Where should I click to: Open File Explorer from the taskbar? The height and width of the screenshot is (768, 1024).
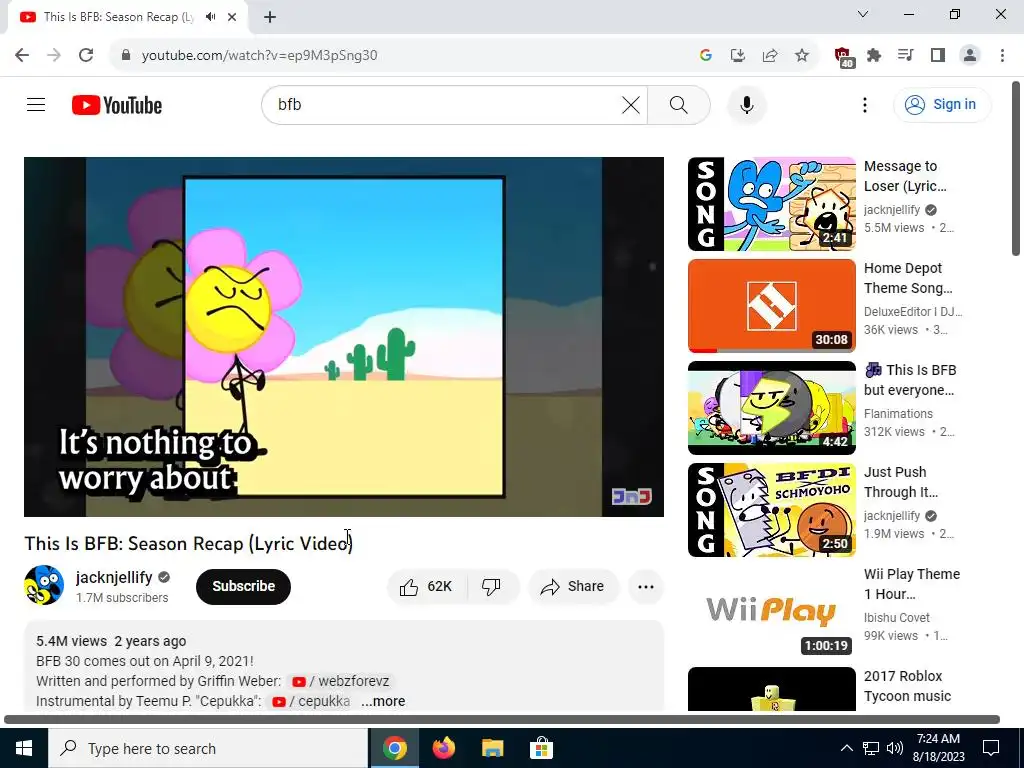[x=492, y=748]
